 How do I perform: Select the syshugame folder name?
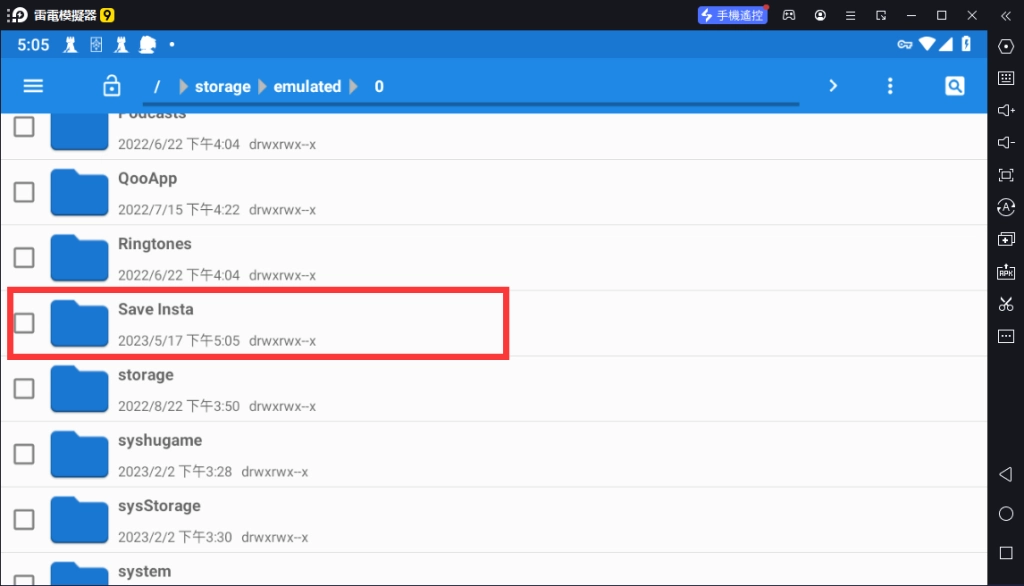[x=160, y=440]
